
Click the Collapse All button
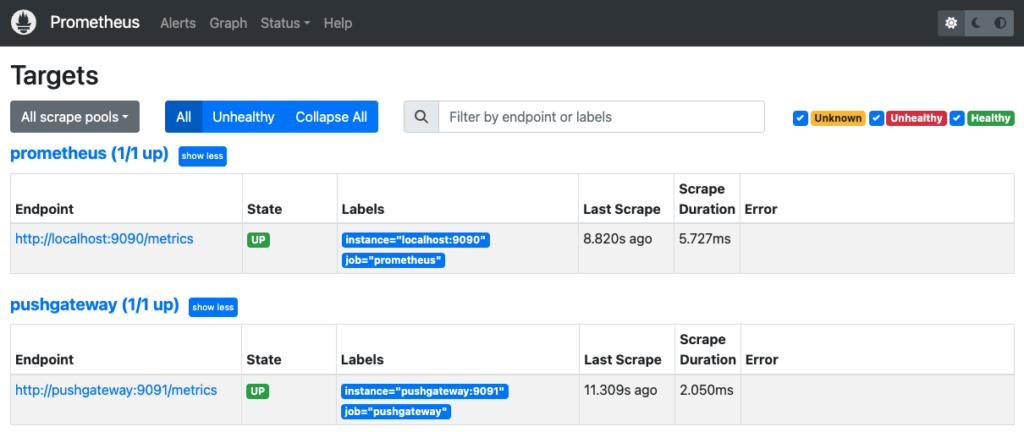[332, 117]
